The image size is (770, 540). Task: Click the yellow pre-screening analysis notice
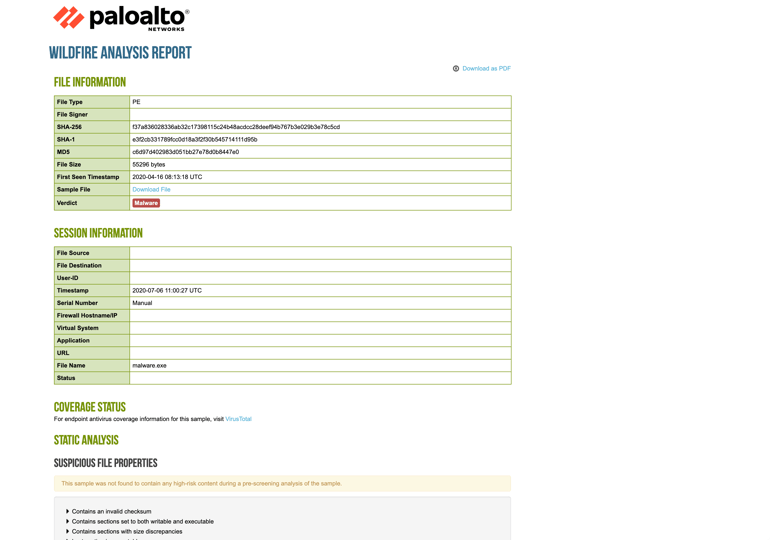point(282,484)
